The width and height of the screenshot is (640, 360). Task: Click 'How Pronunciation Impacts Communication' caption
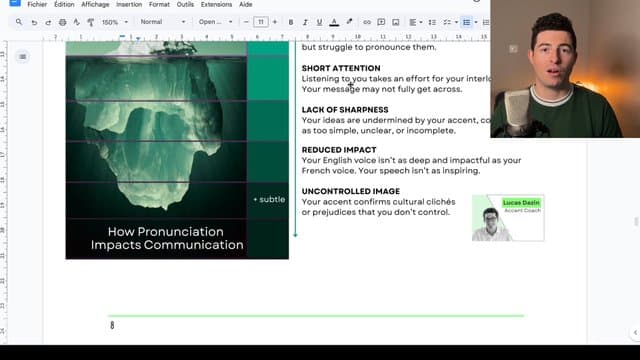tap(167, 238)
